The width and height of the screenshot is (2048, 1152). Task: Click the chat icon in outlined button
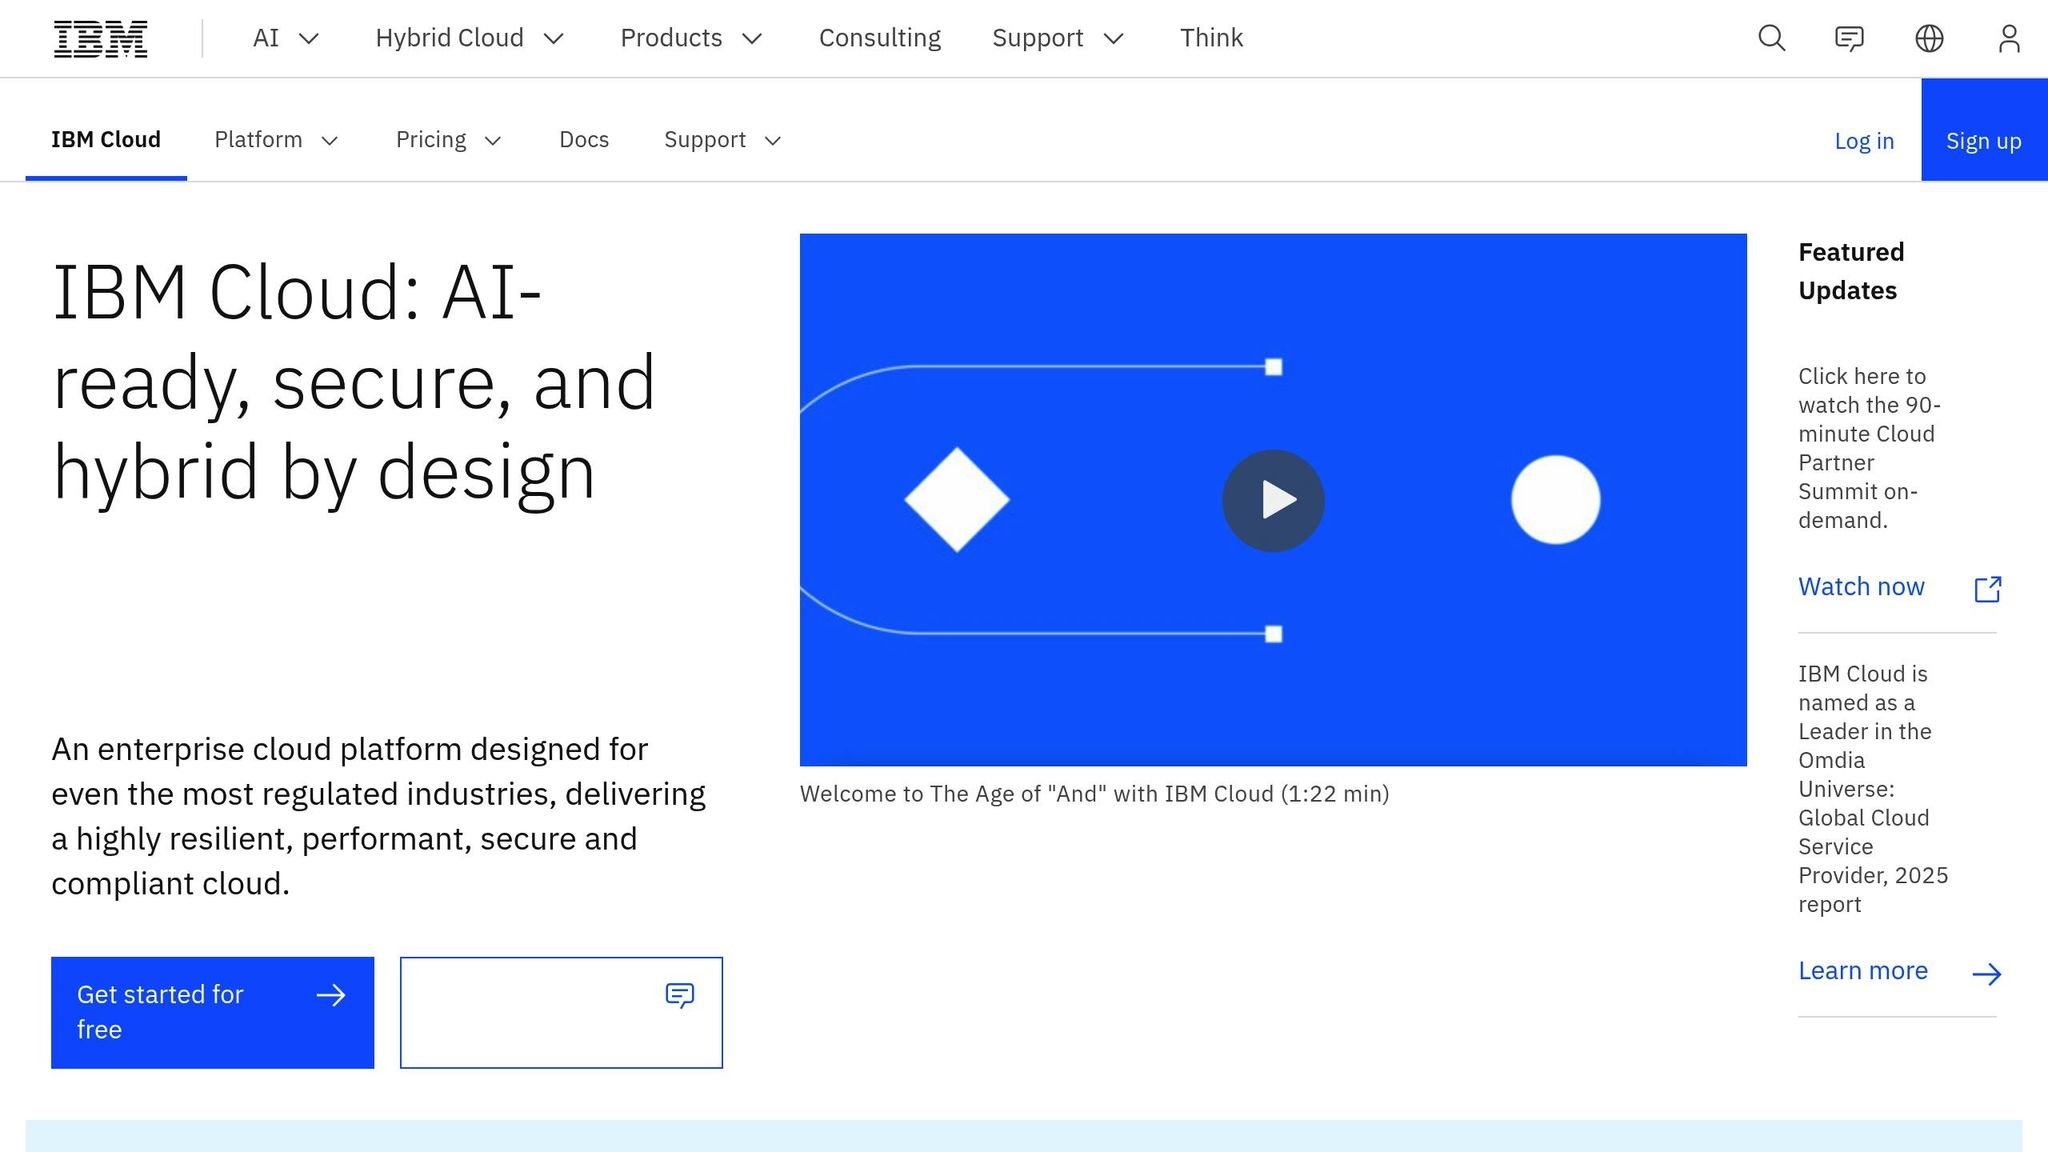coord(679,995)
